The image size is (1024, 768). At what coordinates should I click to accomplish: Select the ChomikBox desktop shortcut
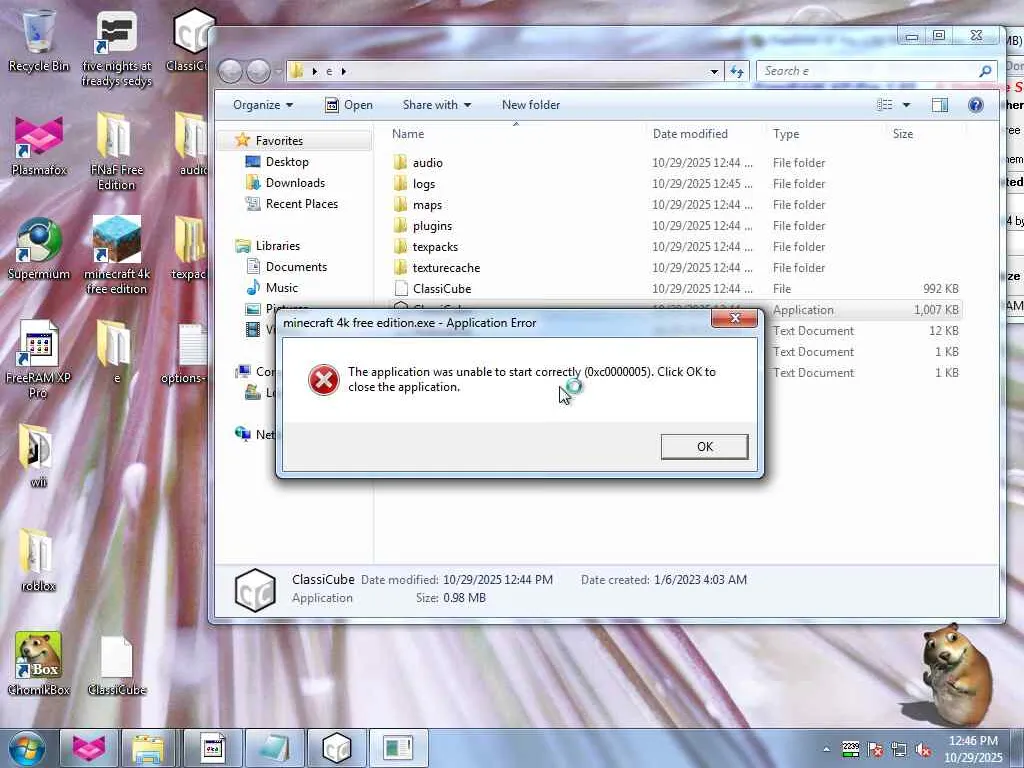39,664
